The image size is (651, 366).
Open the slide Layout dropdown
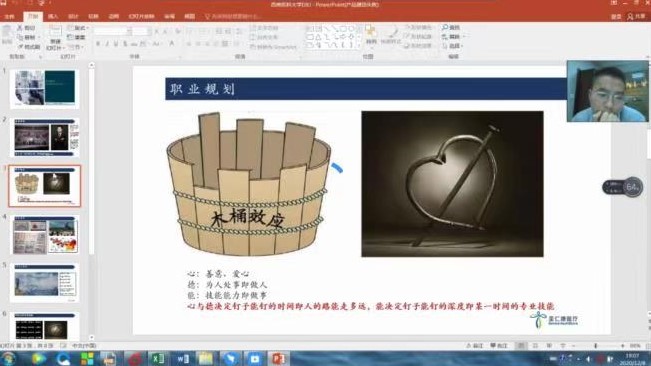point(78,28)
